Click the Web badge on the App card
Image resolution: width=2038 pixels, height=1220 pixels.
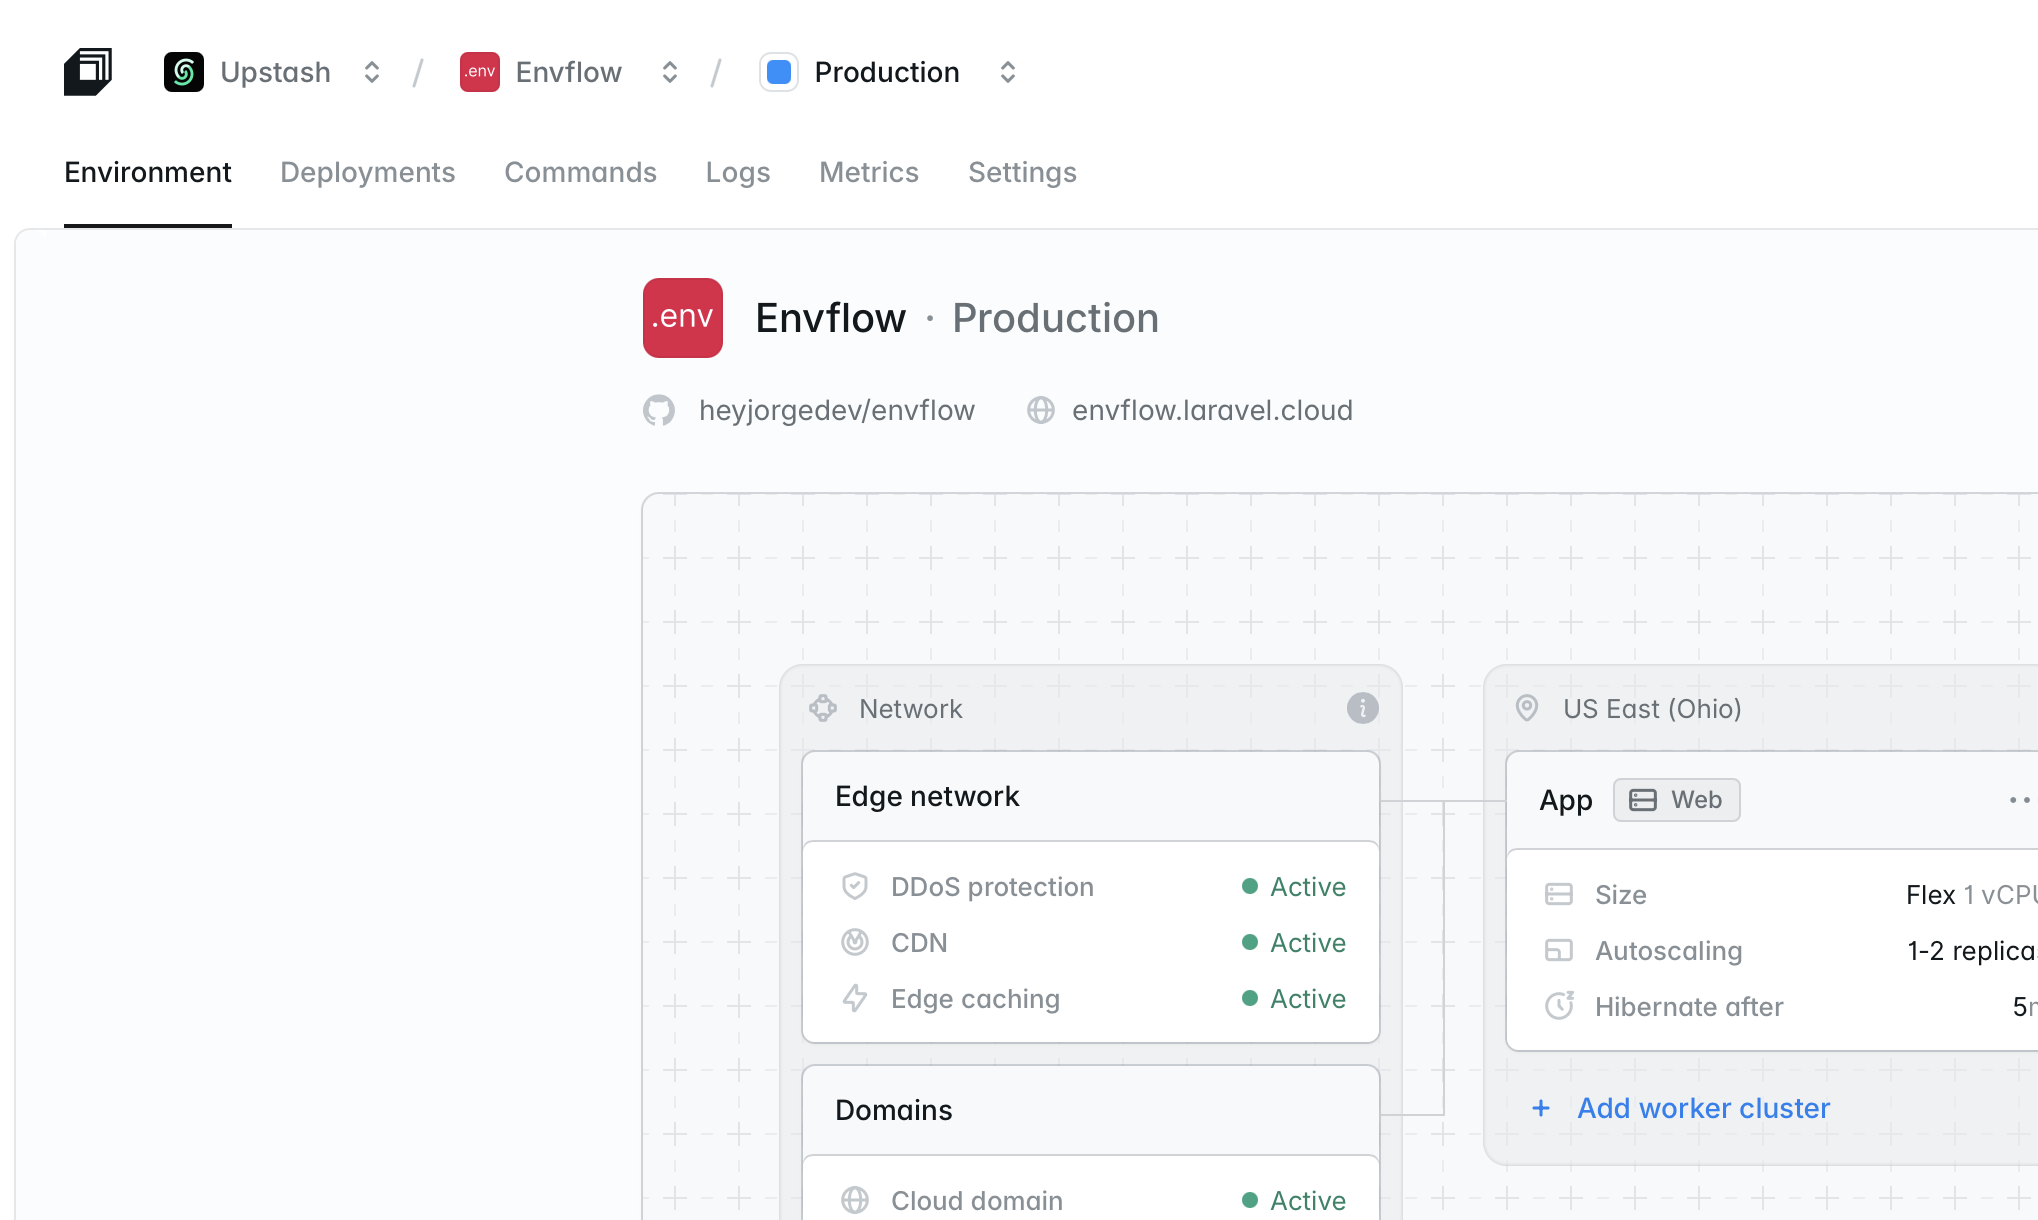pyautogui.click(x=1677, y=799)
